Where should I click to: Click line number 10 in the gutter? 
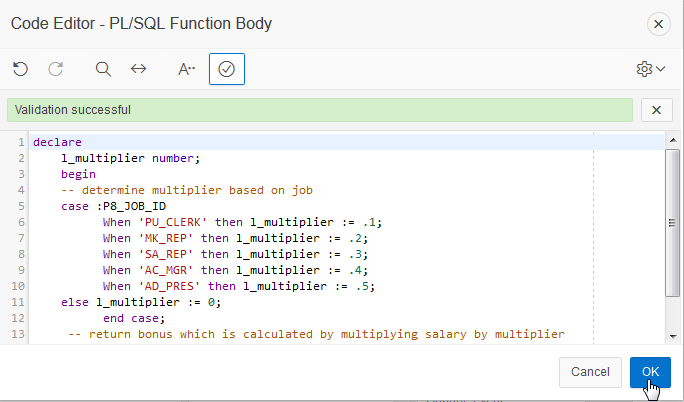click(x=18, y=286)
